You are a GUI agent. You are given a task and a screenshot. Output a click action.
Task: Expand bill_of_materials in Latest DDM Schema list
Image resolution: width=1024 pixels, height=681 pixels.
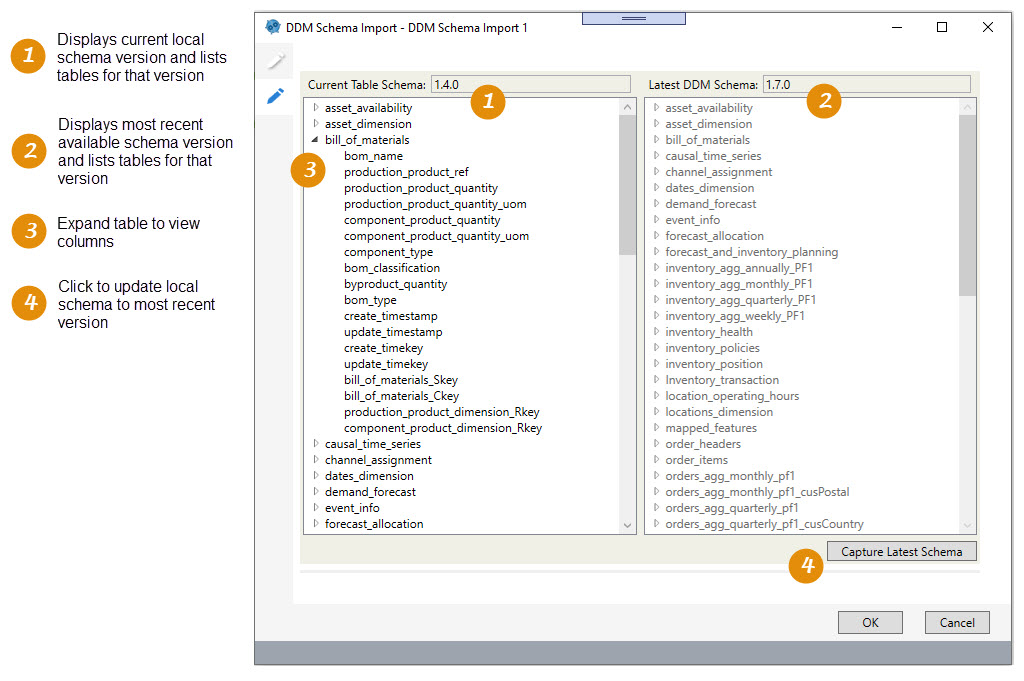click(656, 139)
